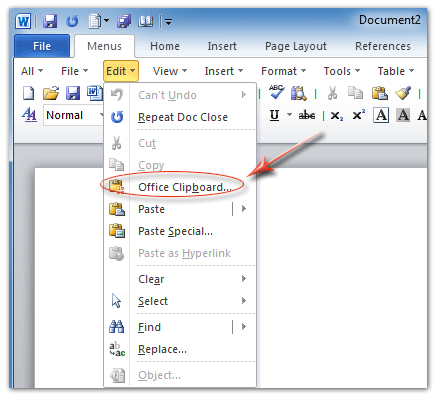Viewport: 441px width, 400px height.
Task: Switch to the Insert ribbon tab
Action: [222, 46]
